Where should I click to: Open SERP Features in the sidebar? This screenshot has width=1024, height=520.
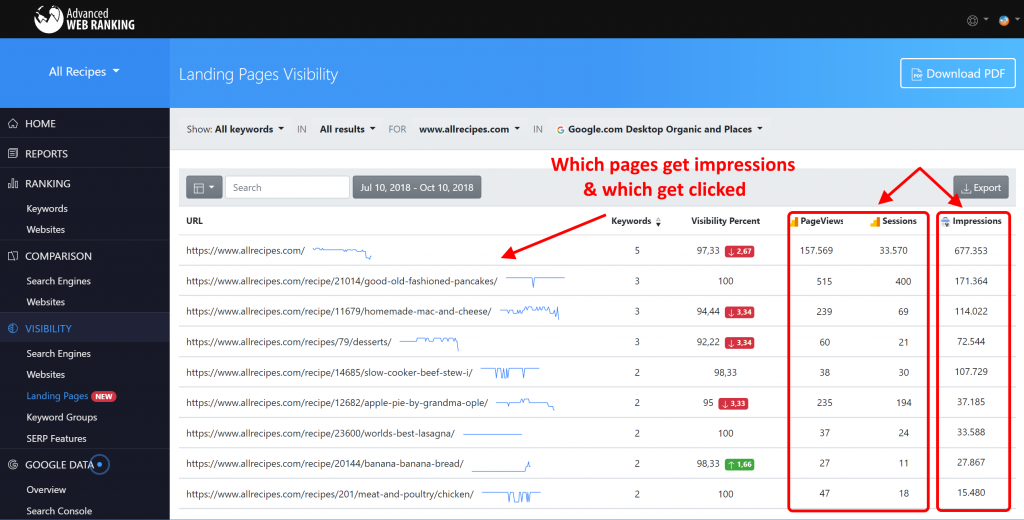(x=57, y=438)
